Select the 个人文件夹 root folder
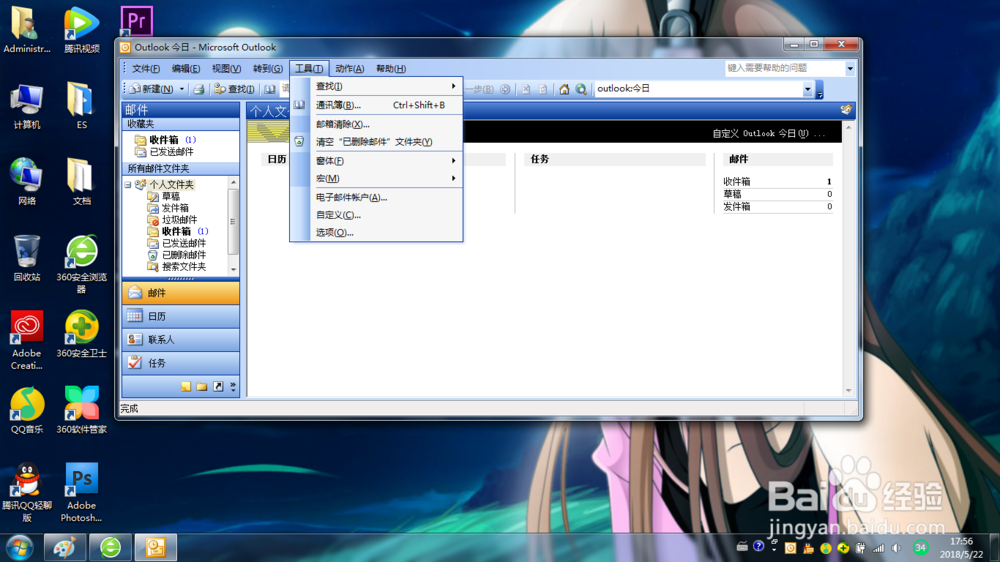 pos(171,184)
